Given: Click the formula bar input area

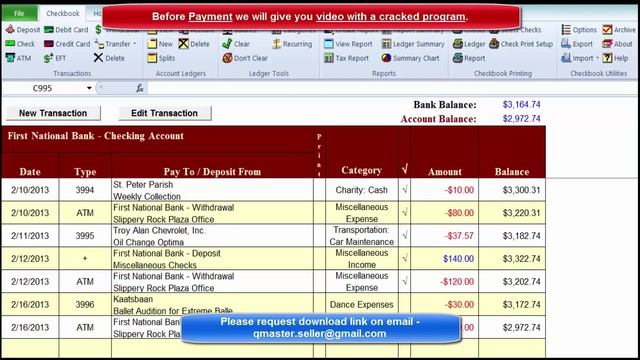Looking at the screenshot, I should click(x=392, y=88).
